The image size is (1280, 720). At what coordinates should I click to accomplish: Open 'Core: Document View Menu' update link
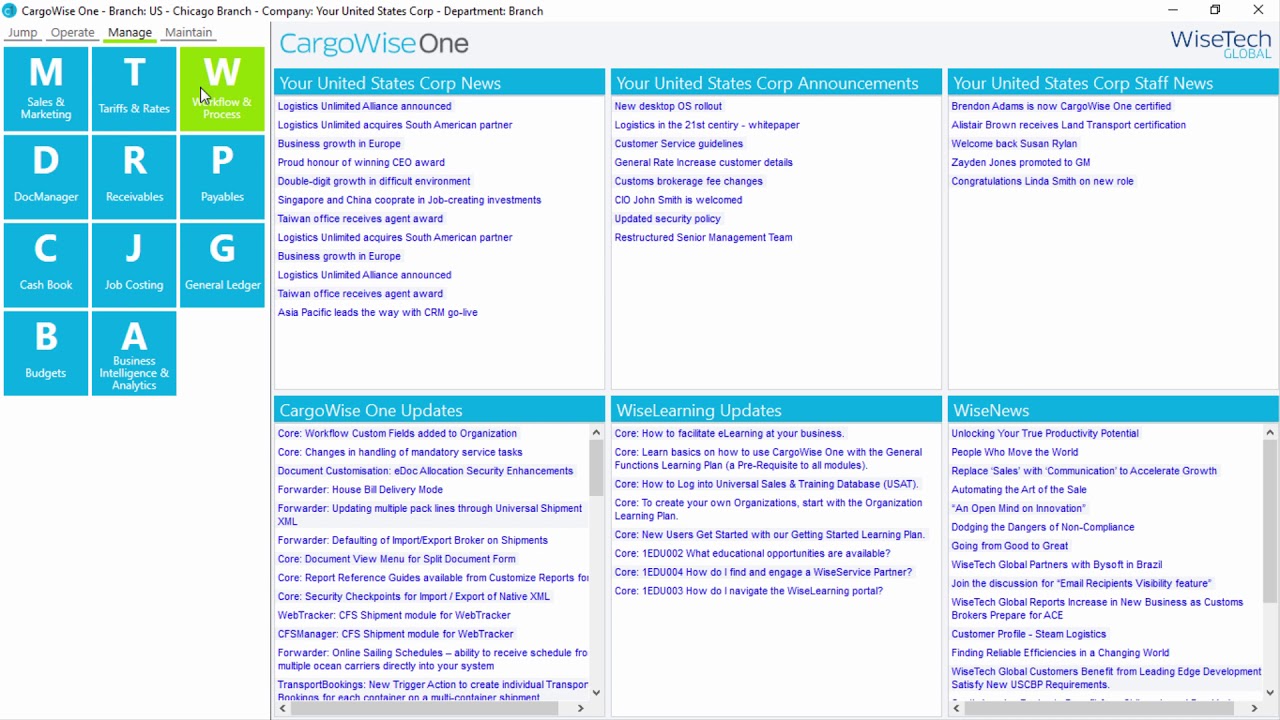pyautogui.click(x=396, y=559)
